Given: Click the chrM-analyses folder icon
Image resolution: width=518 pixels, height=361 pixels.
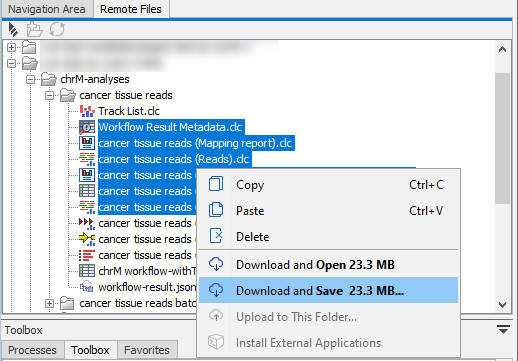Looking at the screenshot, I should click(49, 79).
